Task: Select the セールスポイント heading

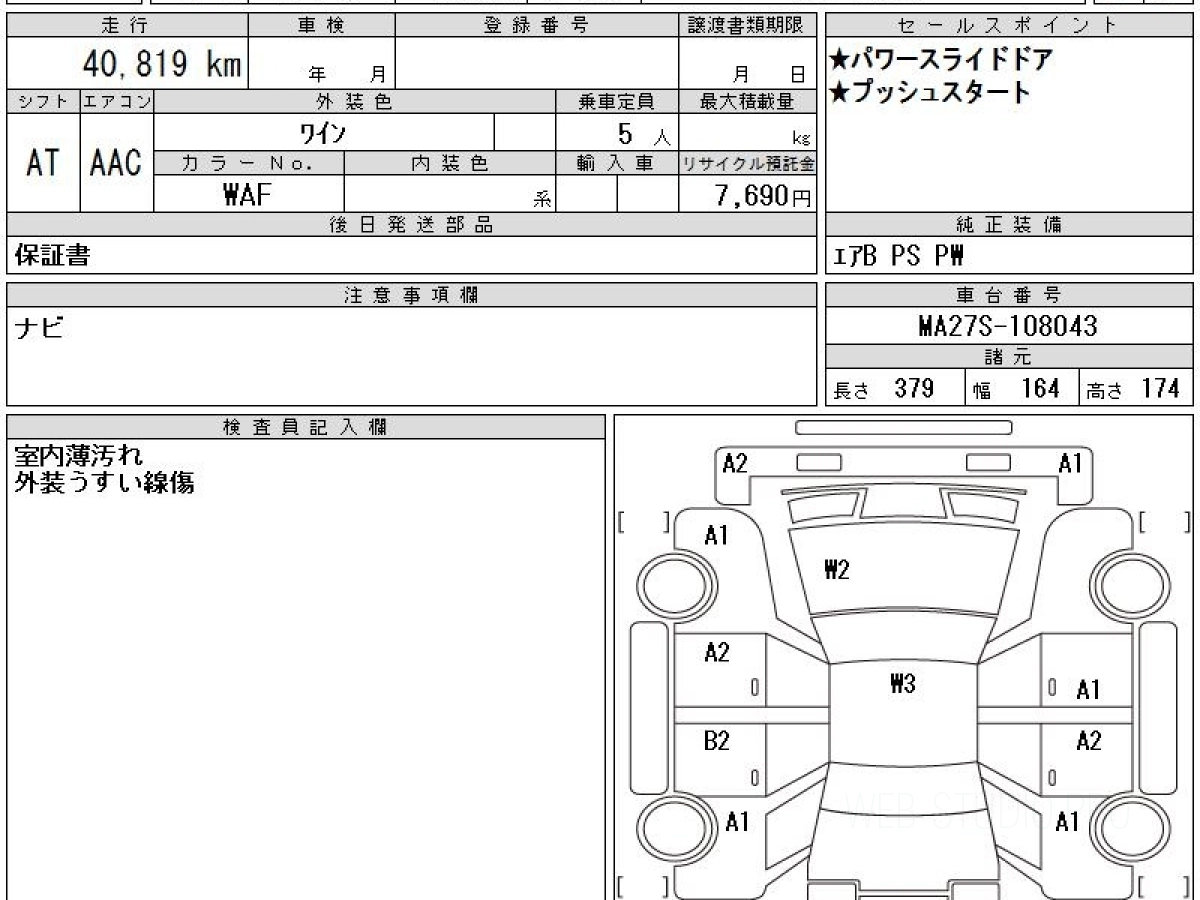Action: [1009, 26]
